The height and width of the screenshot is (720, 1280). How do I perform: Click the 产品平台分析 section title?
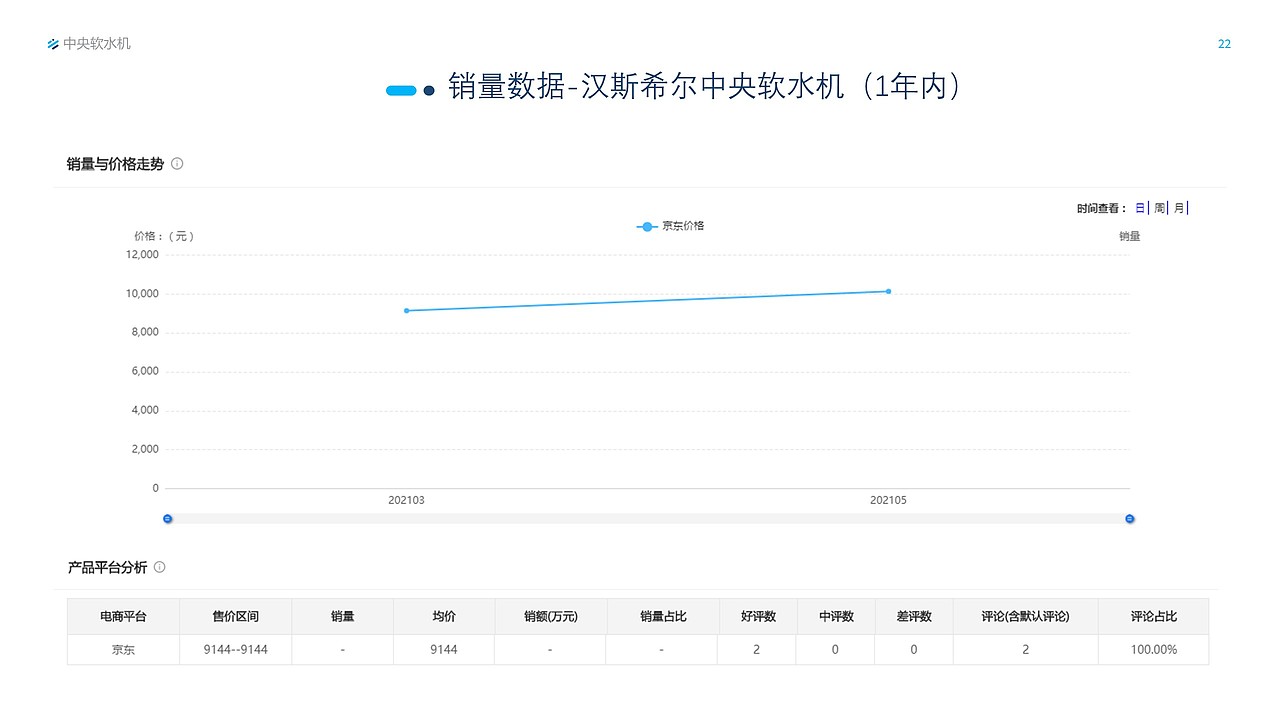(107, 567)
